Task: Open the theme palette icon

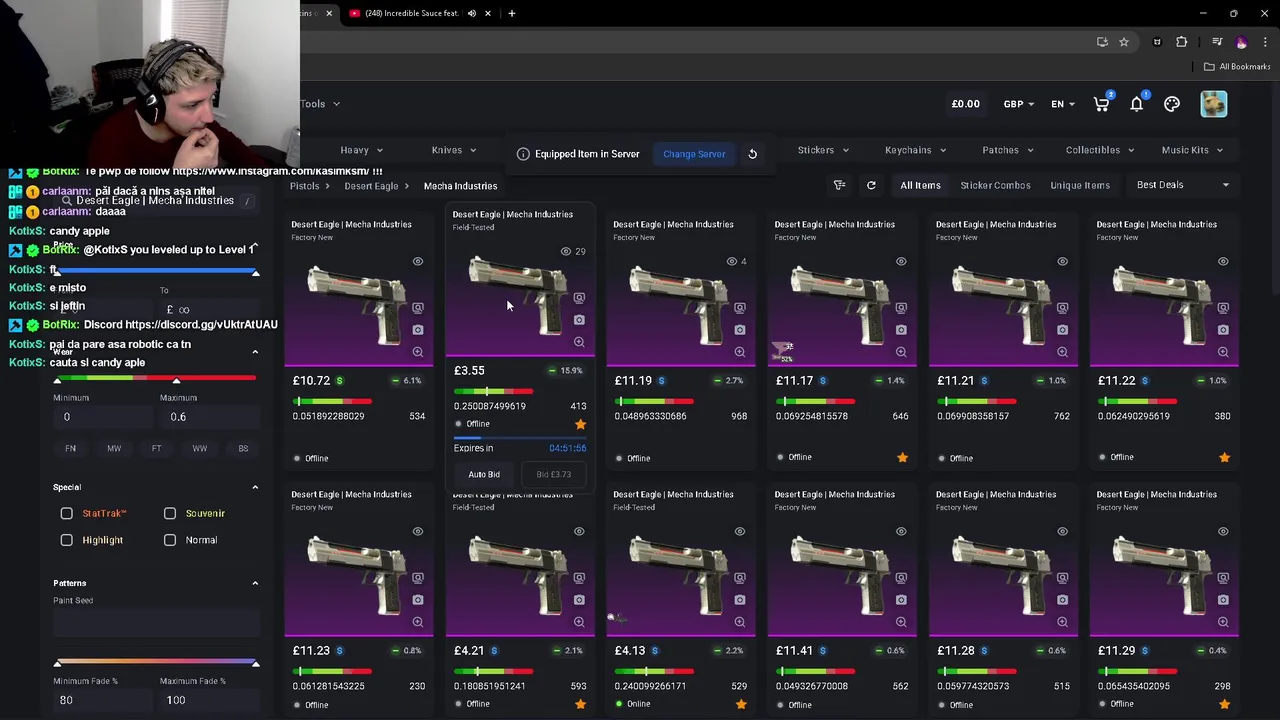Action: (1172, 104)
